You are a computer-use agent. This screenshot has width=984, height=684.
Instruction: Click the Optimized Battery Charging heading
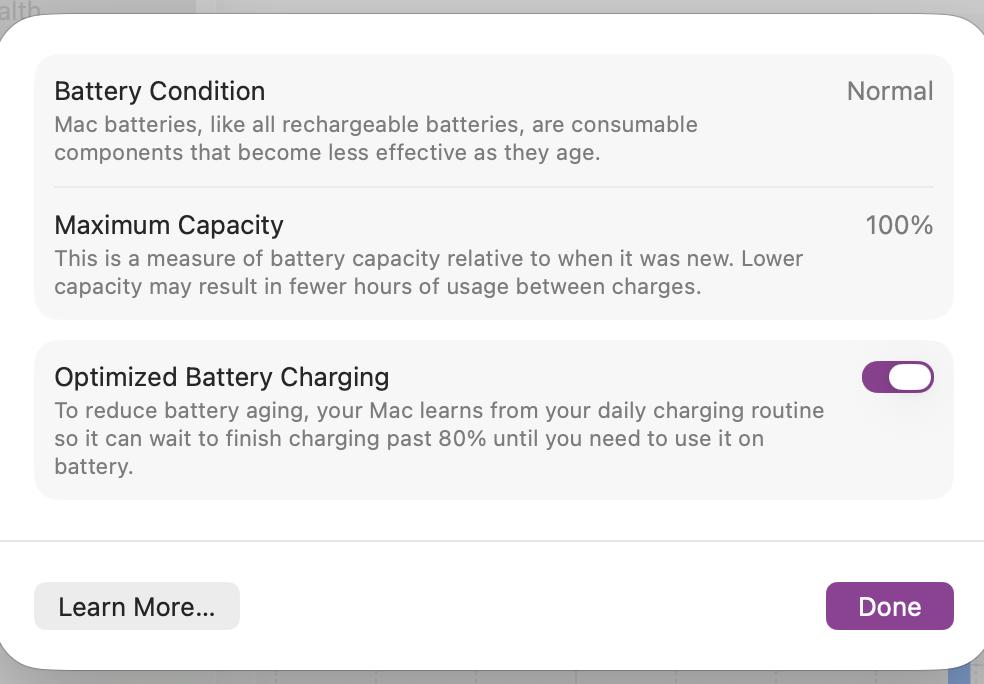tap(222, 377)
